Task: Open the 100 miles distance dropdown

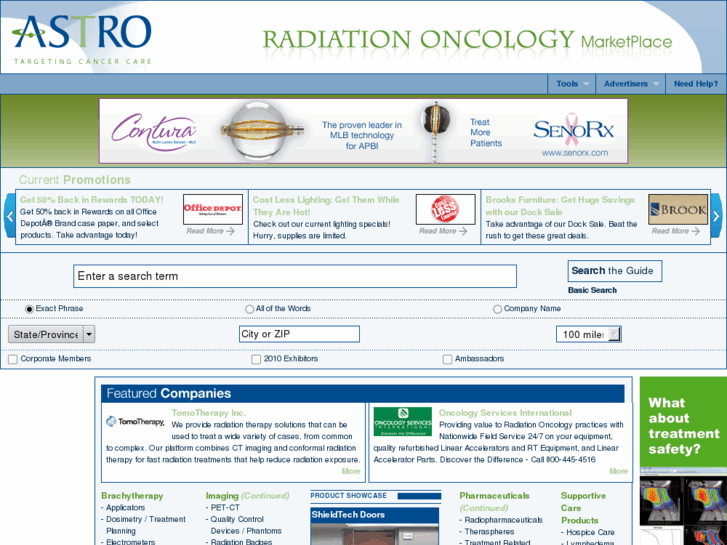Action: point(588,334)
